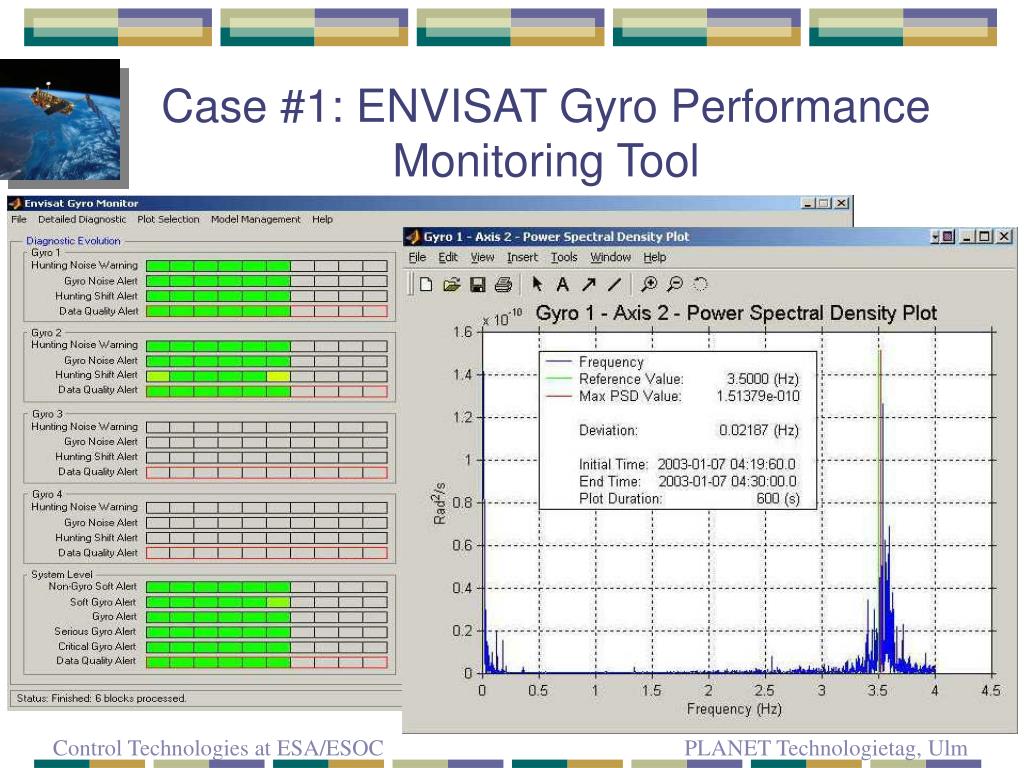This screenshot has height=768, width=1024.
Task: Open the Detailed Diagnostic menu
Action: 82,219
